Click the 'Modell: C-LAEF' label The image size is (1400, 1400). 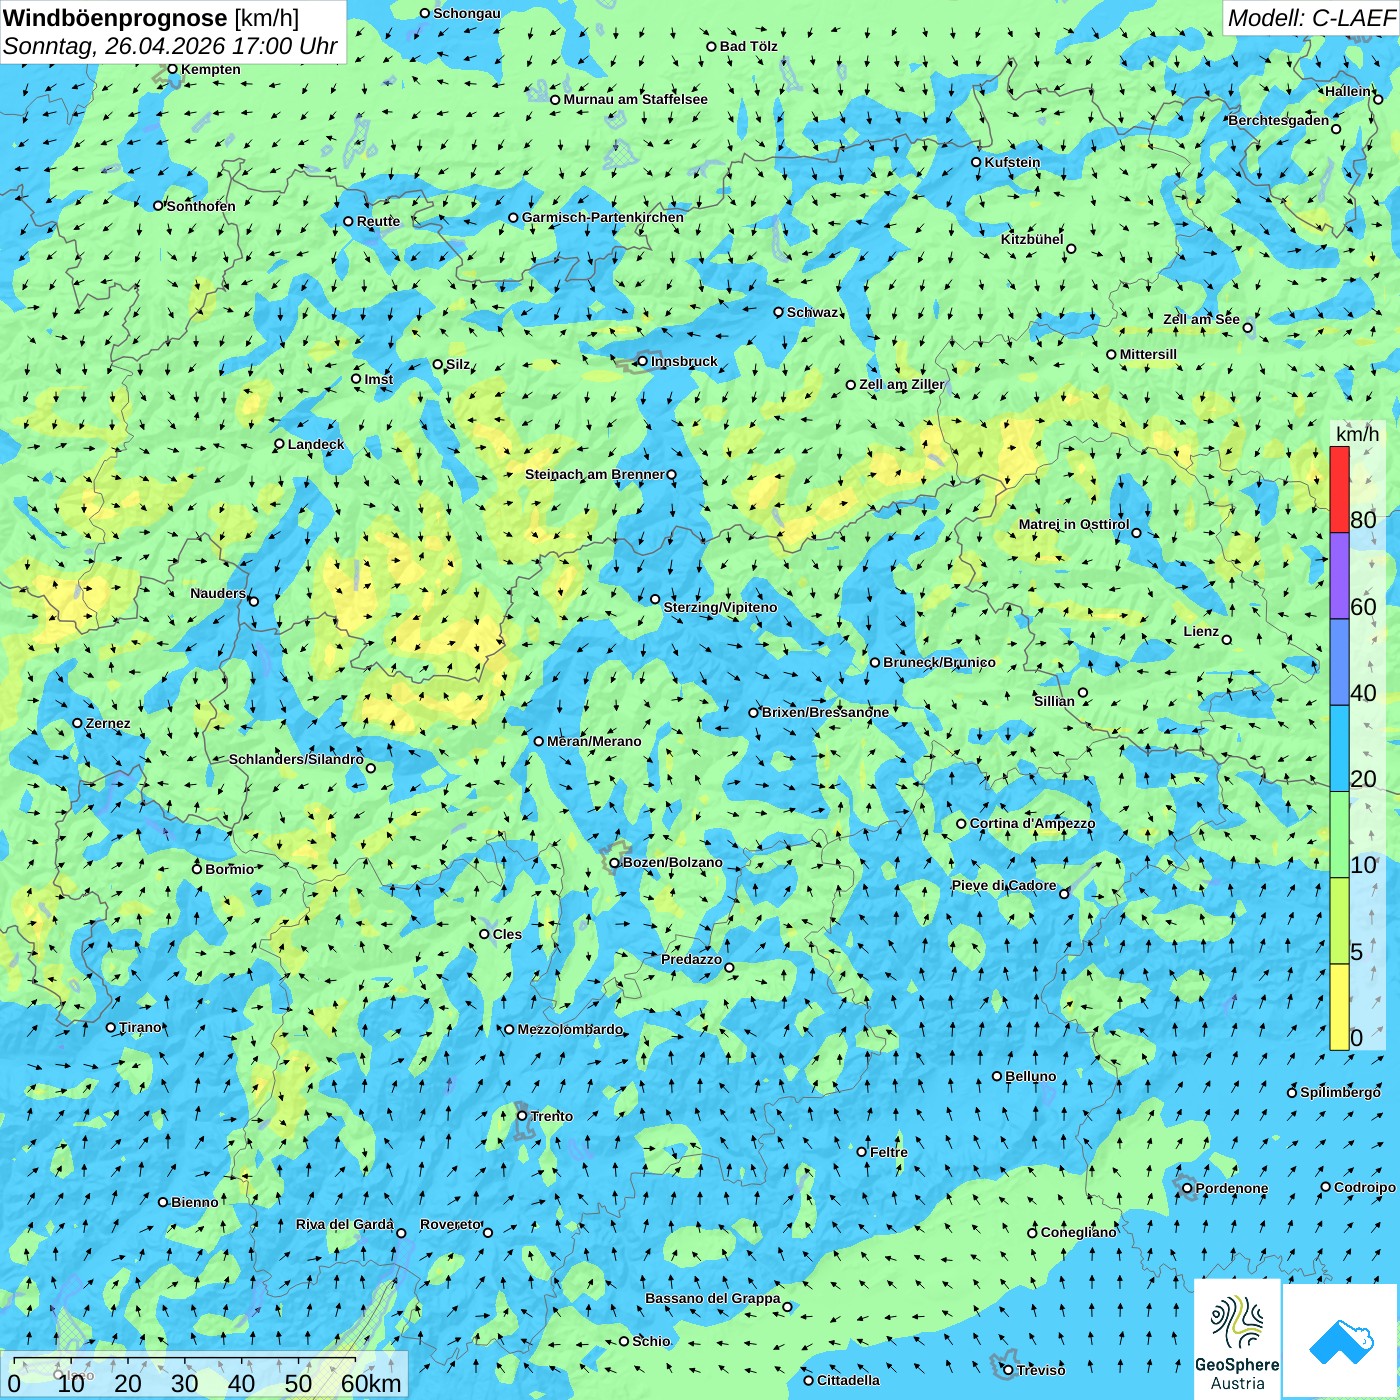point(1311,18)
